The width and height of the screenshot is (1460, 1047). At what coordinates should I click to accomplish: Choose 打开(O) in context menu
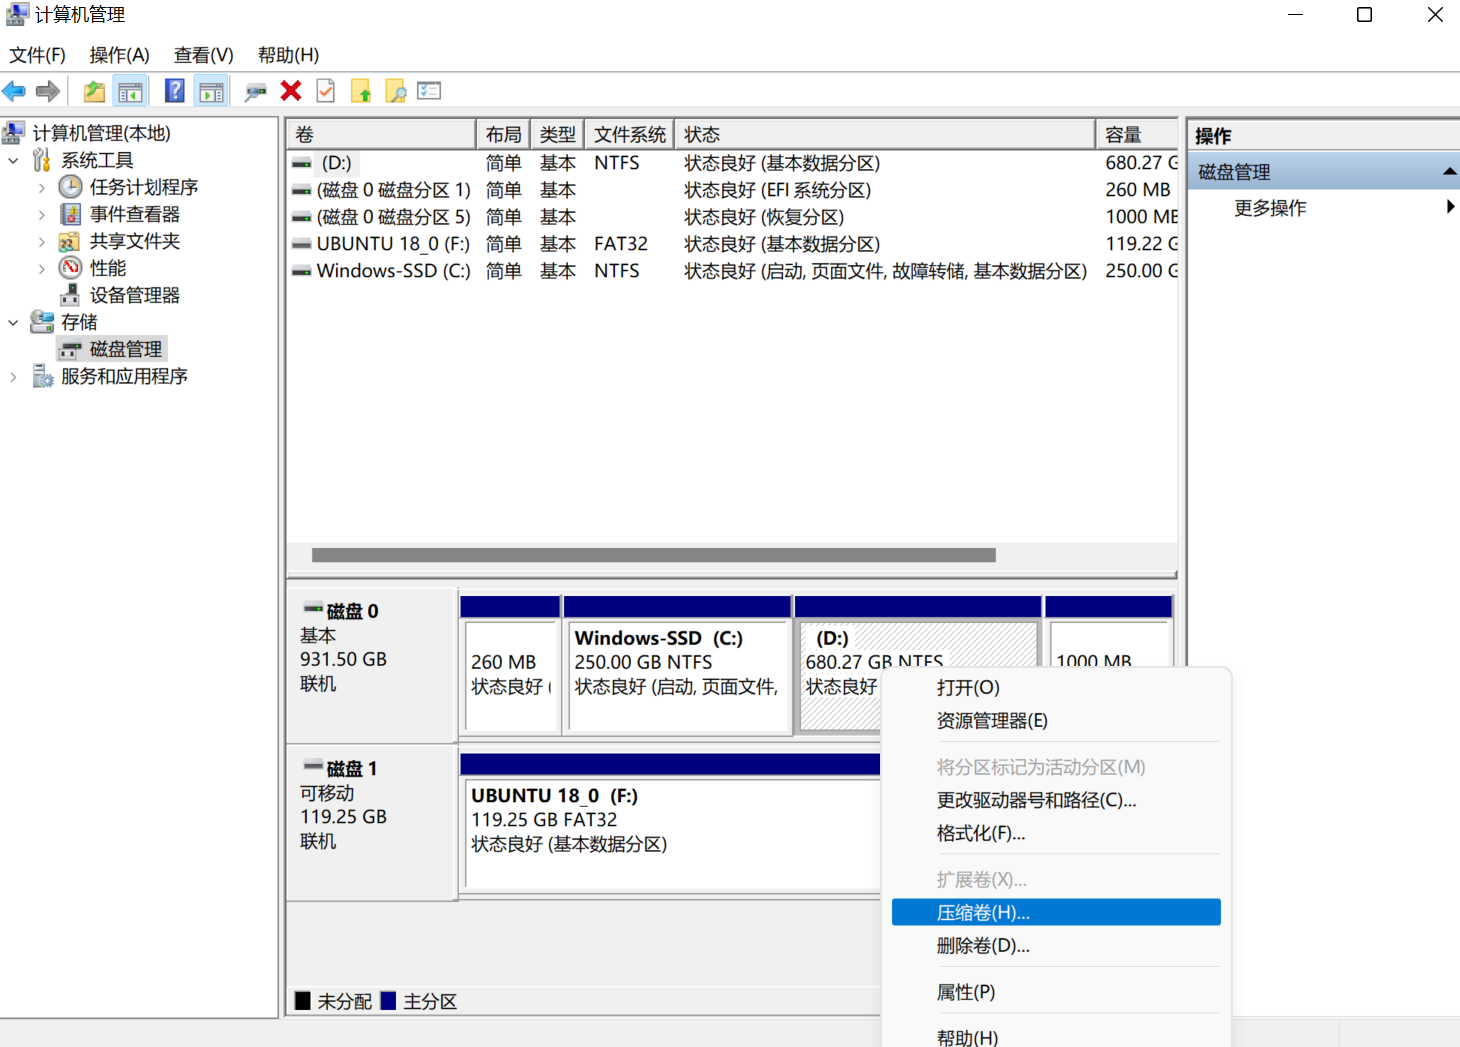click(x=1056, y=687)
